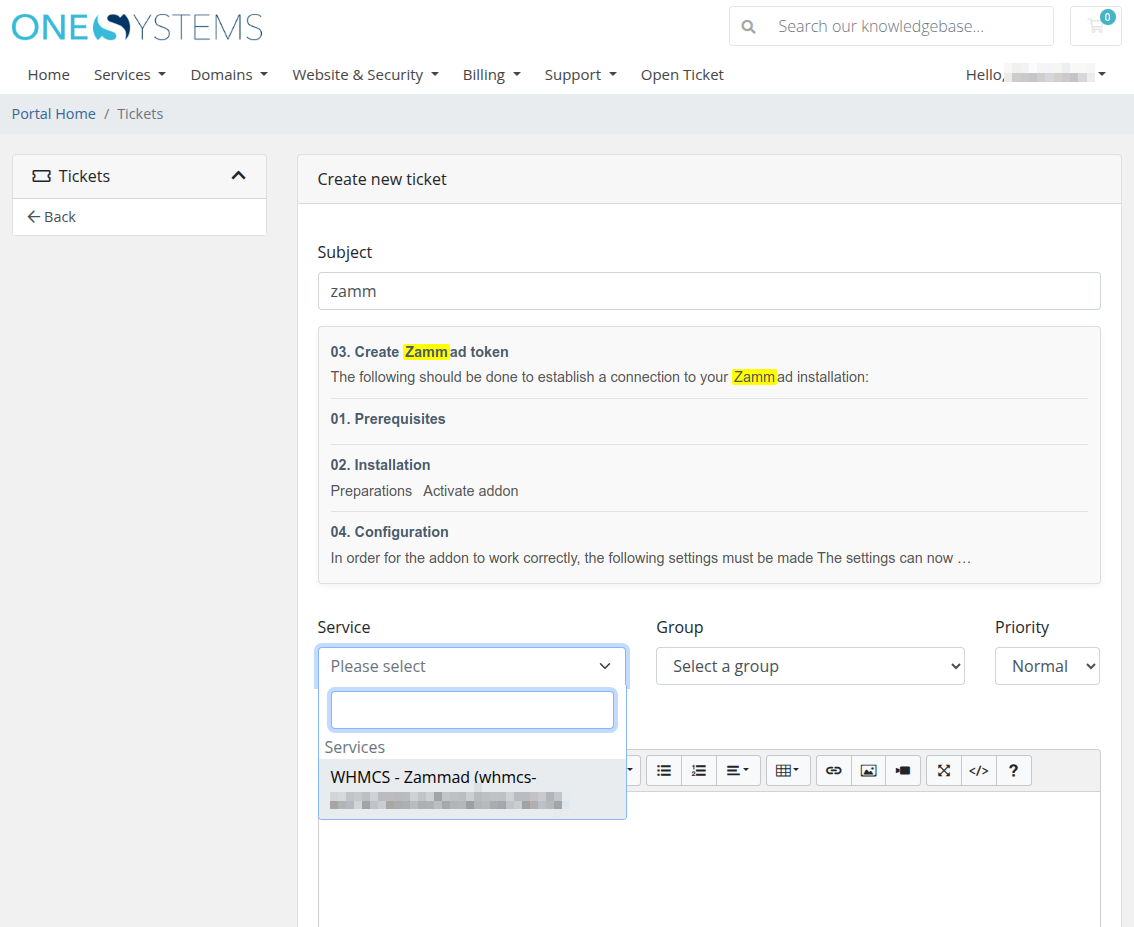
Task: Switch to code view icon
Action: coord(979,771)
